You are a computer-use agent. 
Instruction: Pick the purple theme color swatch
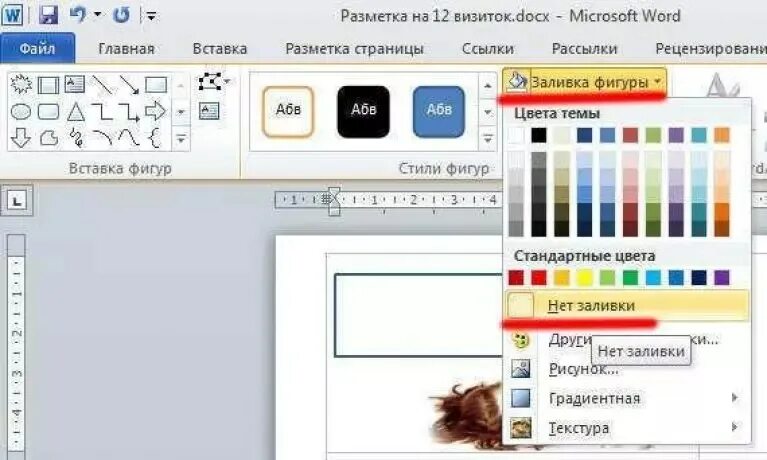click(676, 135)
